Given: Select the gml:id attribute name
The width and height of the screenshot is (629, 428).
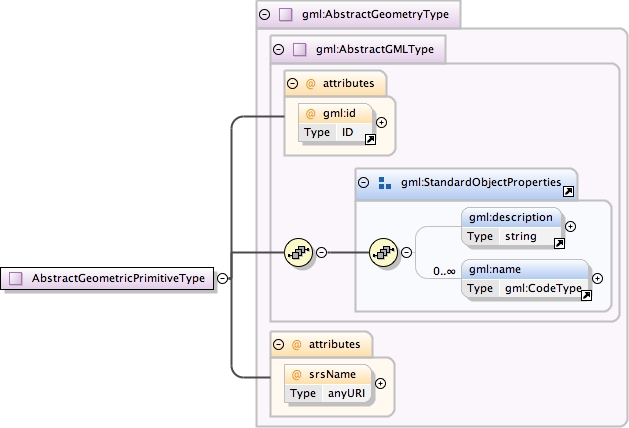Looking at the screenshot, I should coord(339,114).
